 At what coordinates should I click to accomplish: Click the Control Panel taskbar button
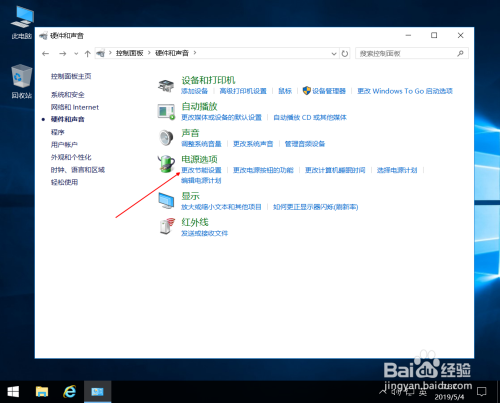pos(97,392)
